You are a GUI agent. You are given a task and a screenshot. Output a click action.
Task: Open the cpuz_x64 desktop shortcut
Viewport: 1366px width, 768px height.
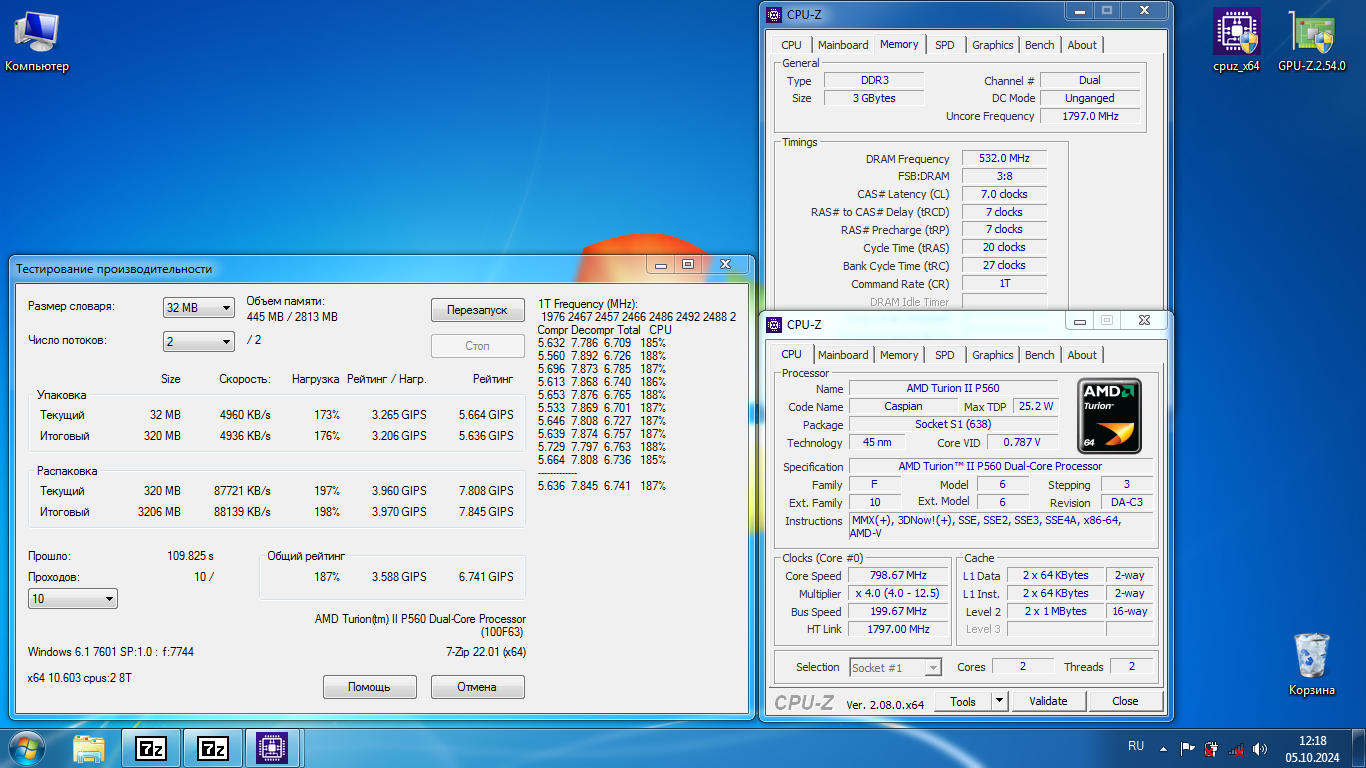click(x=1236, y=41)
